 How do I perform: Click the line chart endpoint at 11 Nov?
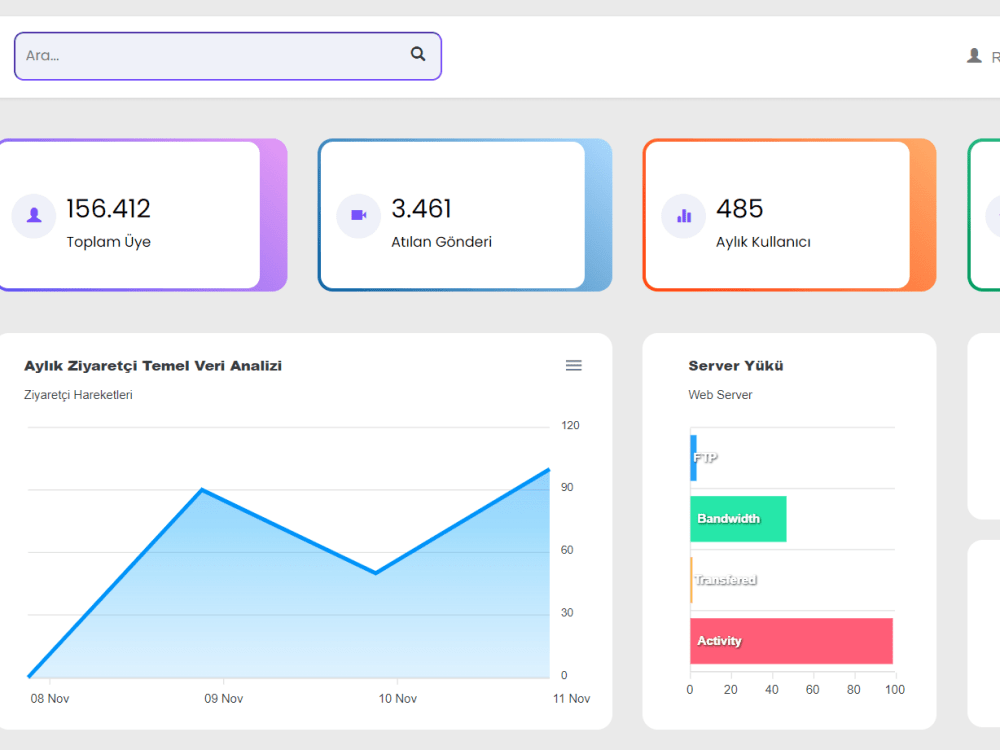click(548, 470)
